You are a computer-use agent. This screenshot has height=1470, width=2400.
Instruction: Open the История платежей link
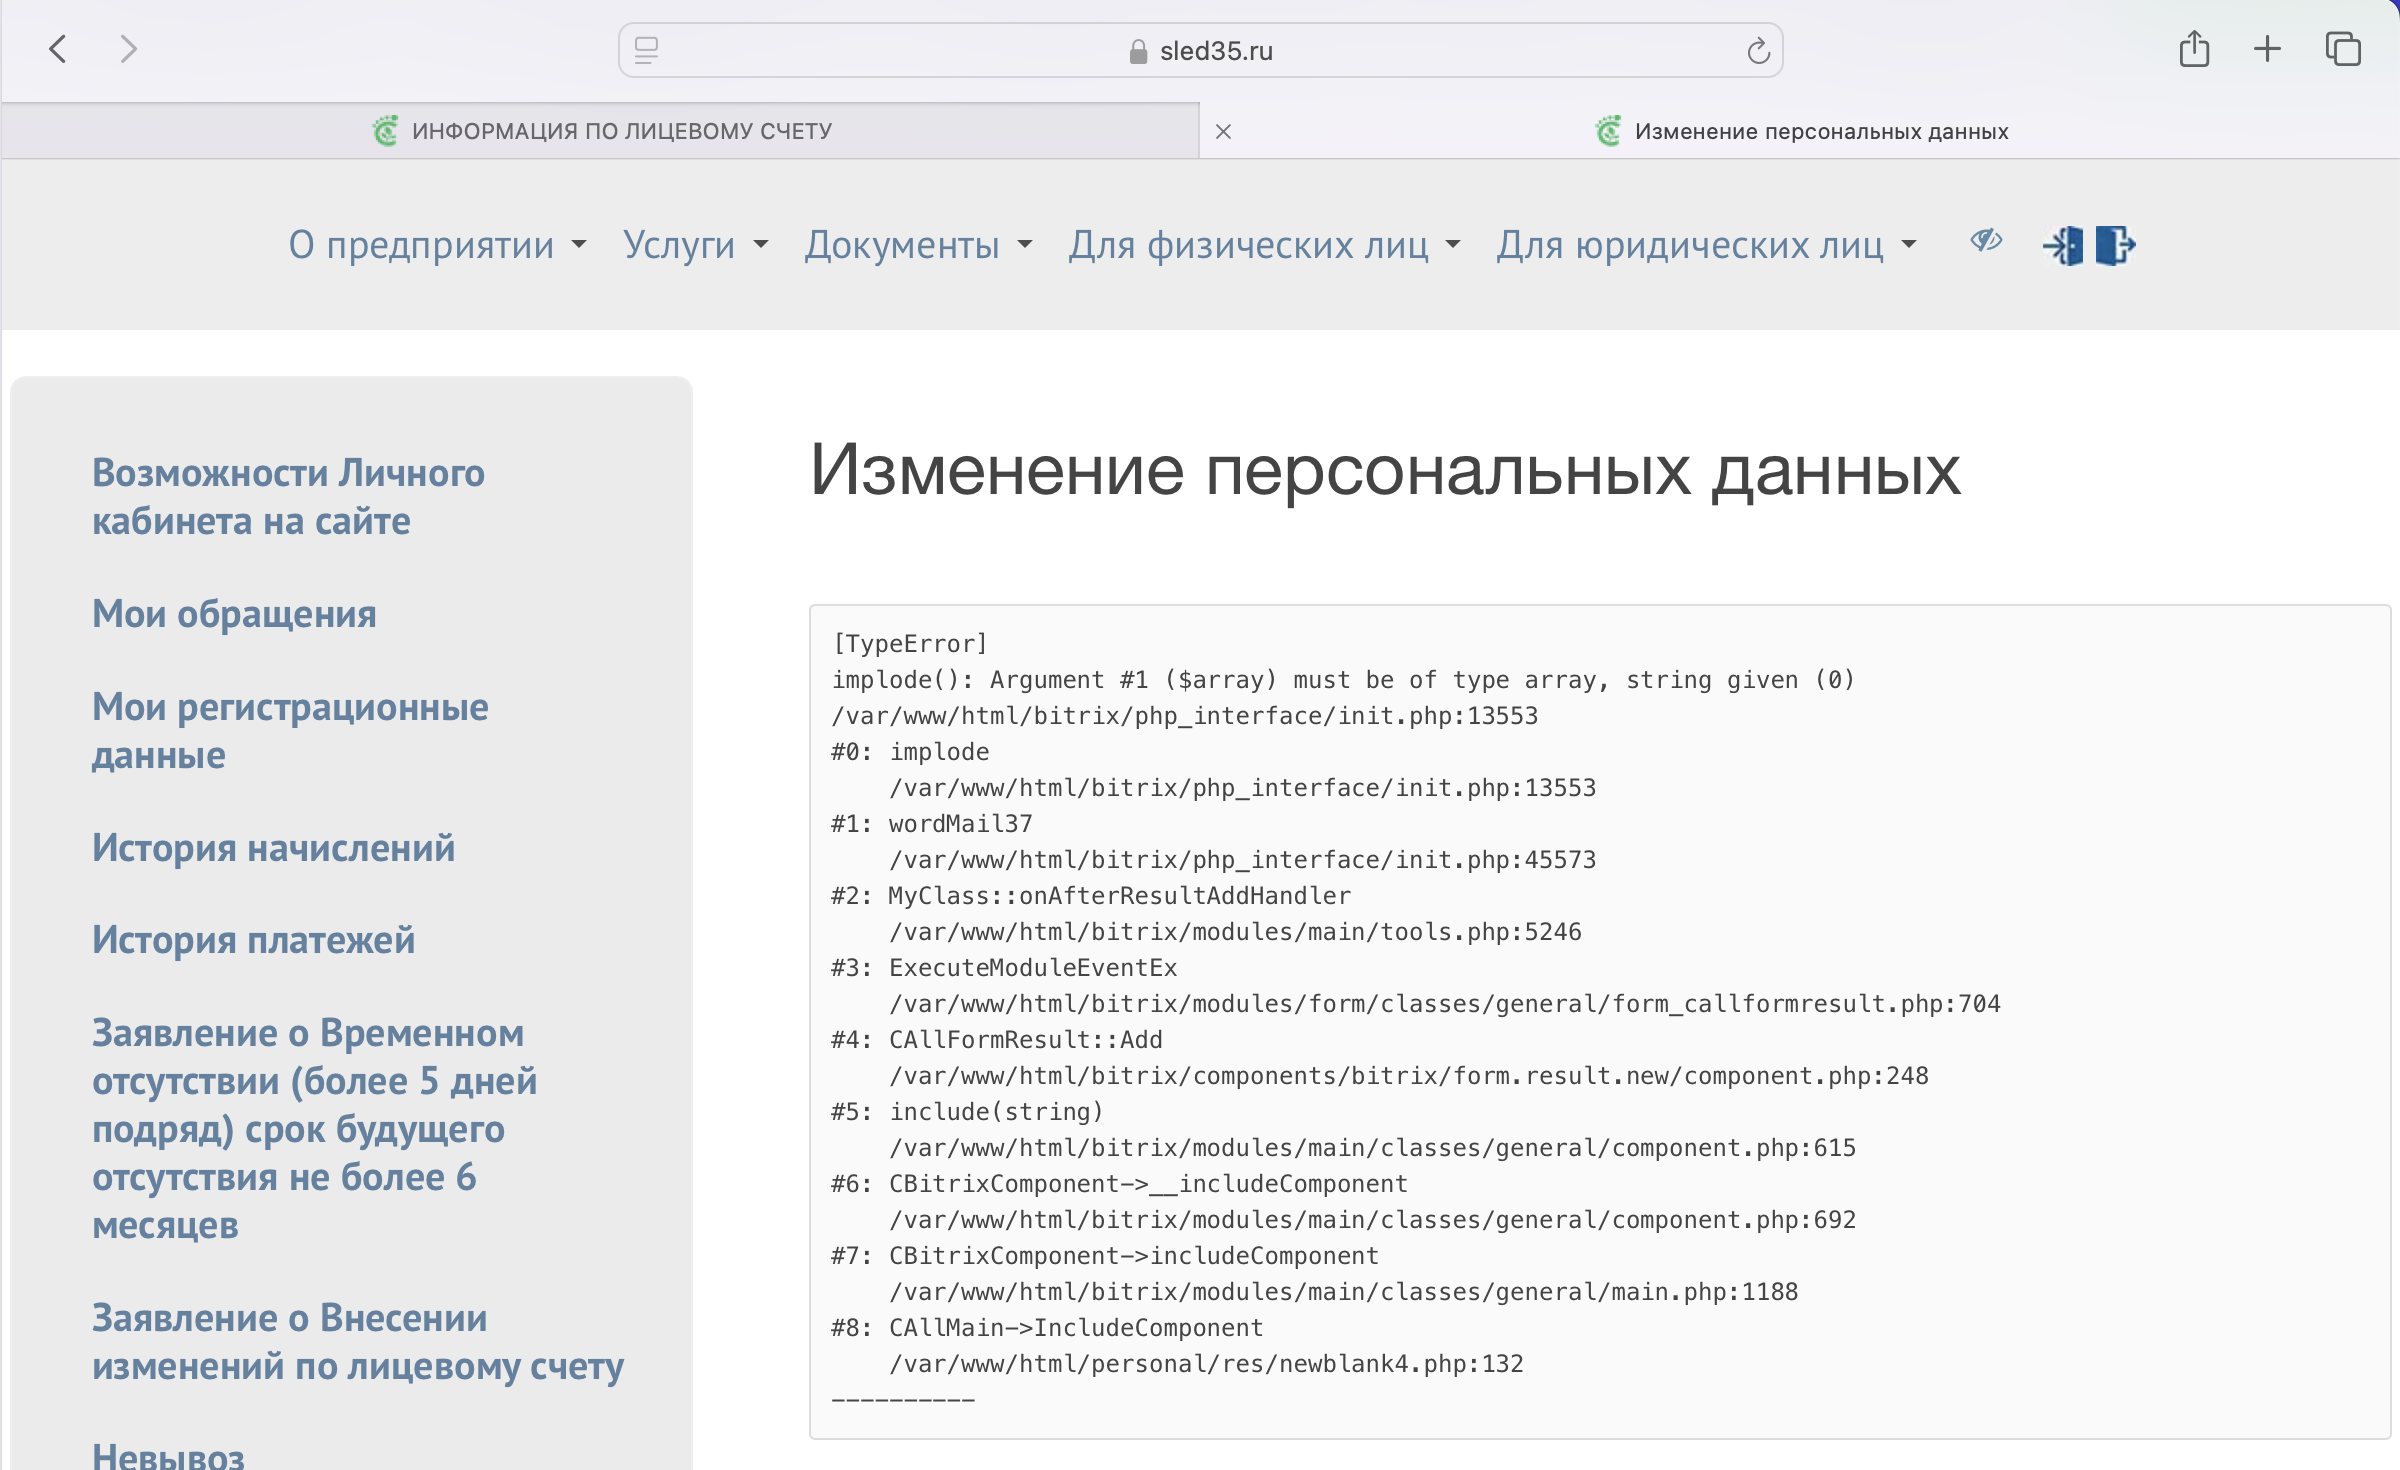[x=253, y=940]
